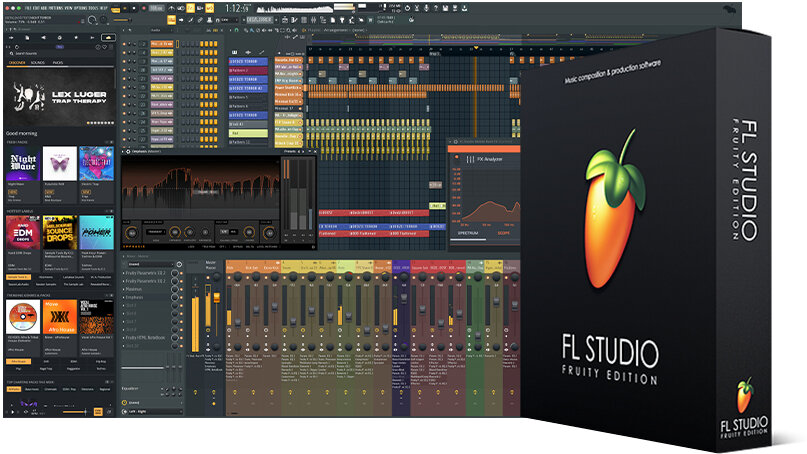Viewport: 807px width, 454px height.
Task: Open the Emphasis plugin Presets selector
Action: click(290, 151)
